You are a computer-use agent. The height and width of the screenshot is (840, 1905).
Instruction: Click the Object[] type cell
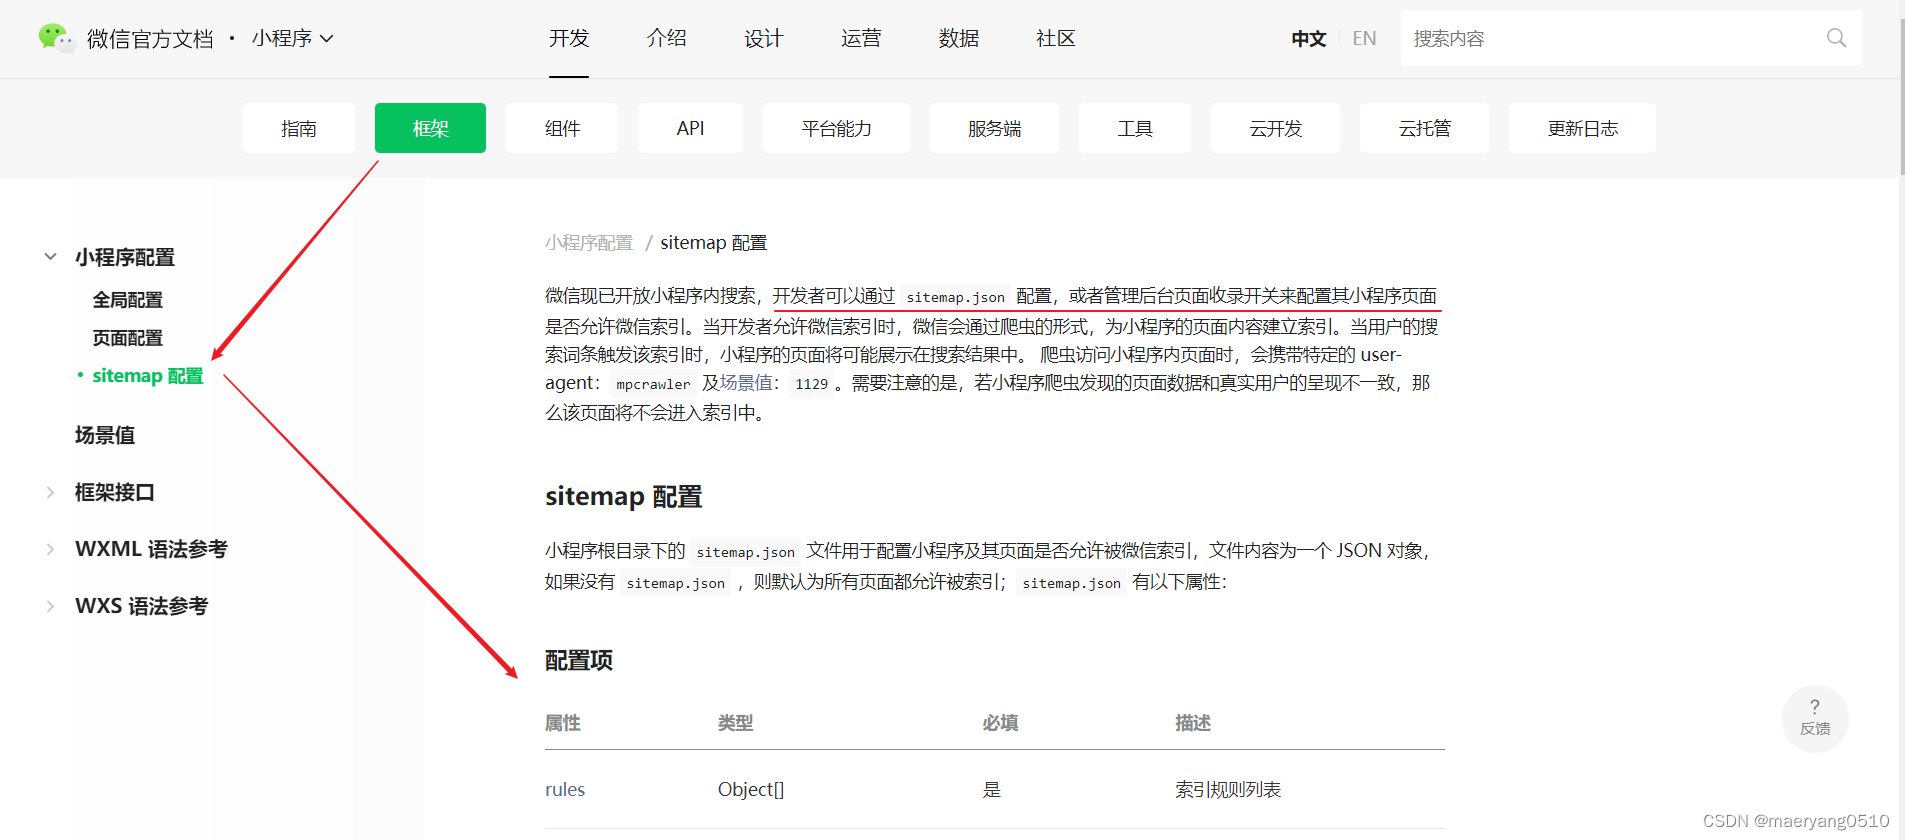pyautogui.click(x=751, y=789)
